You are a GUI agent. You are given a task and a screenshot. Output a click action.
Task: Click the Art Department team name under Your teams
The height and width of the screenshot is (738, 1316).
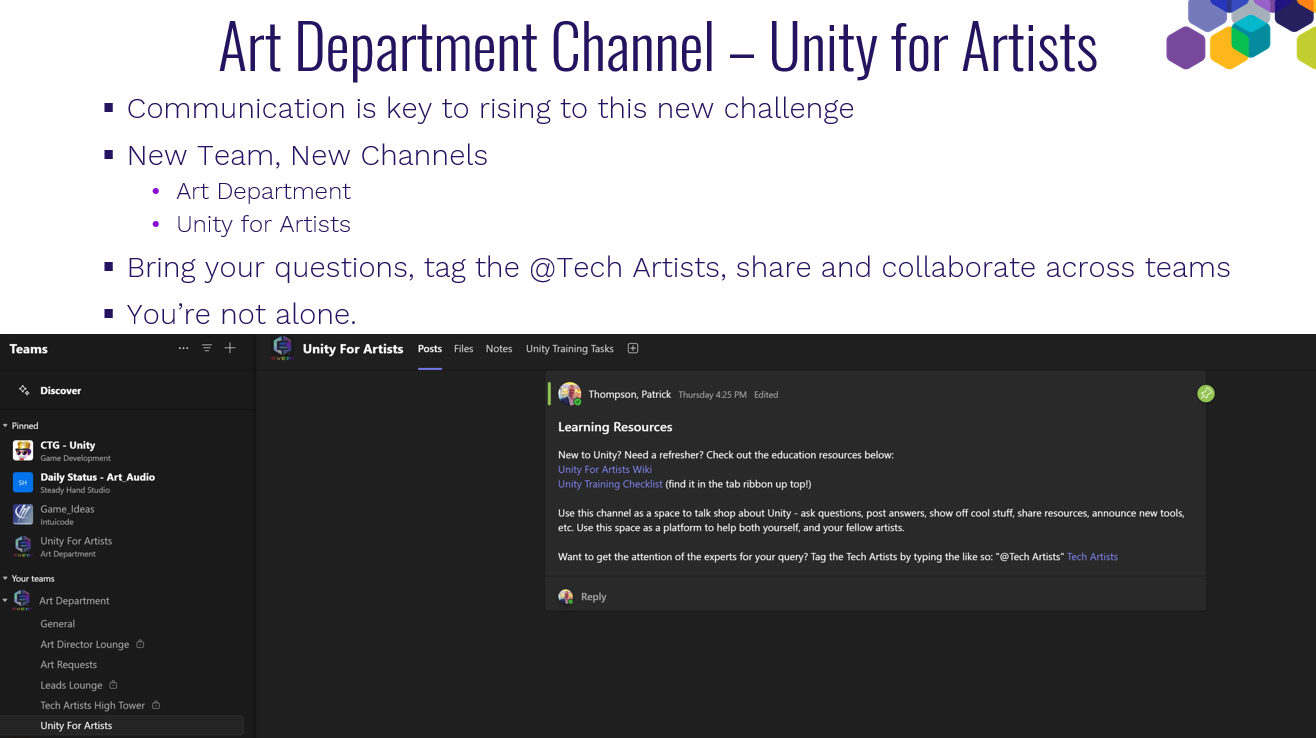click(x=74, y=601)
